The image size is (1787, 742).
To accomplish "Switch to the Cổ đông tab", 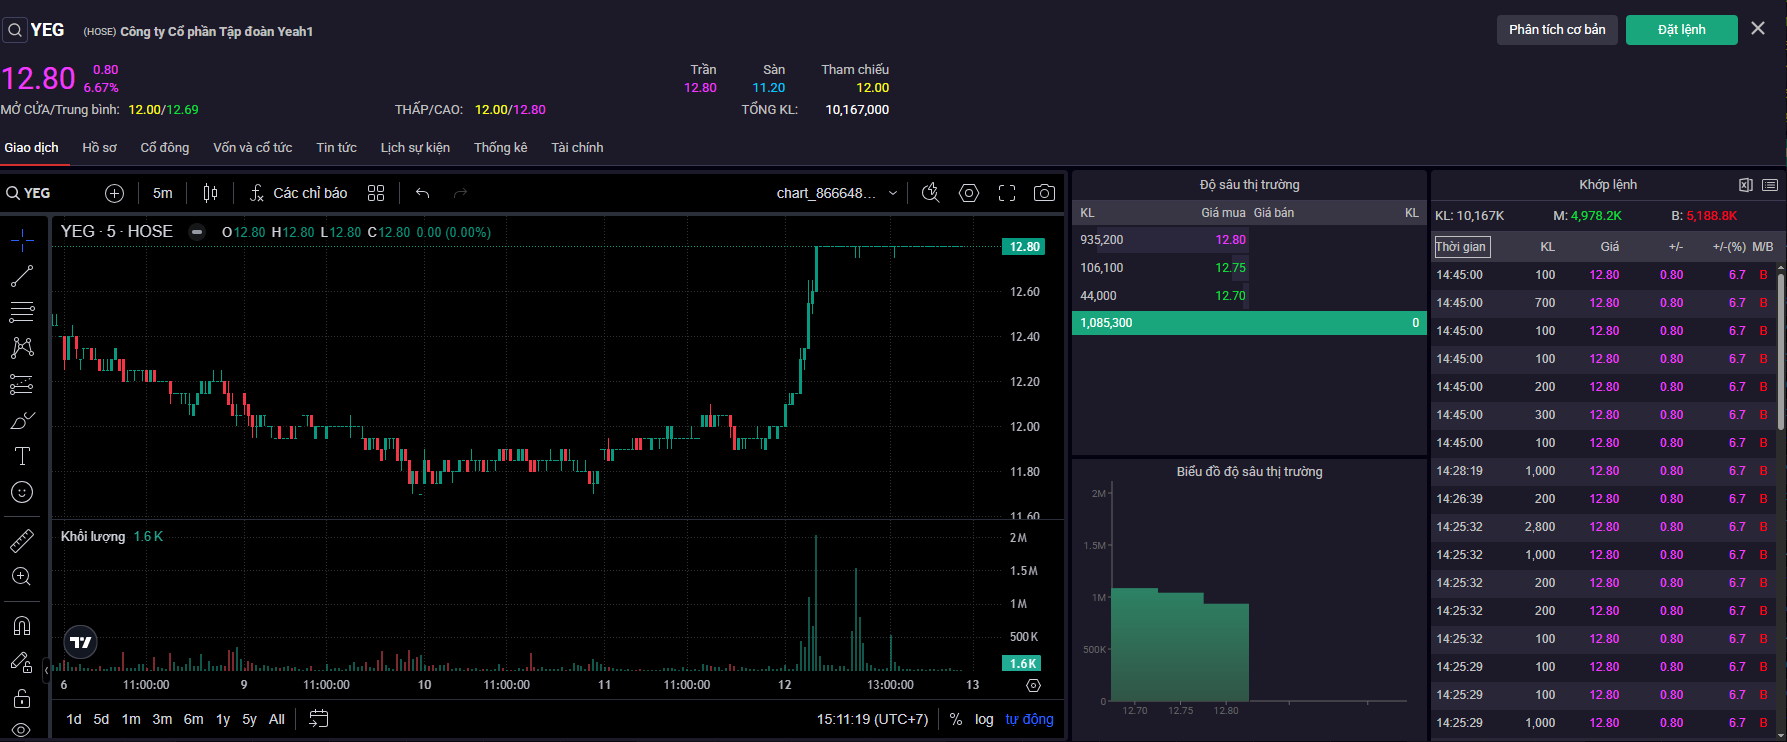I will tap(165, 148).
